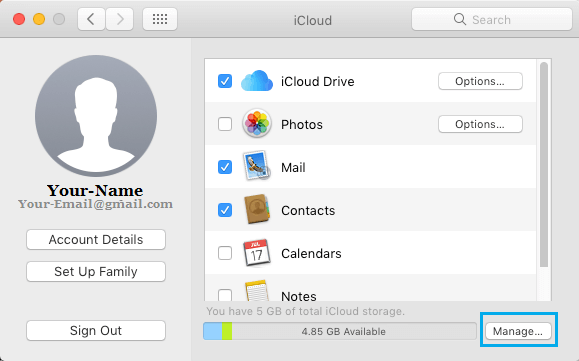The width and height of the screenshot is (579, 361).
Task: Minimize window with yellow button
Action: (39, 19)
